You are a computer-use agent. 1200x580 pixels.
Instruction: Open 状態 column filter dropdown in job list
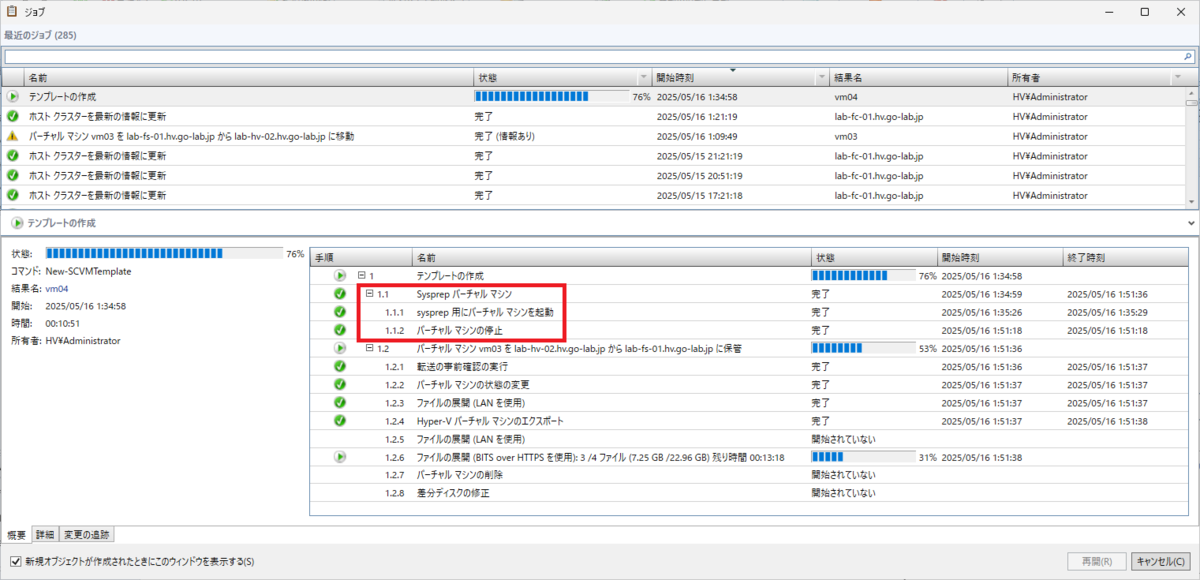point(643,77)
